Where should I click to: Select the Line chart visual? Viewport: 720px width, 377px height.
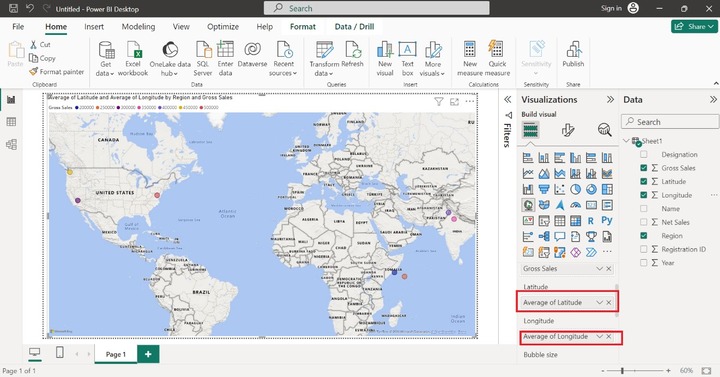(528, 174)
